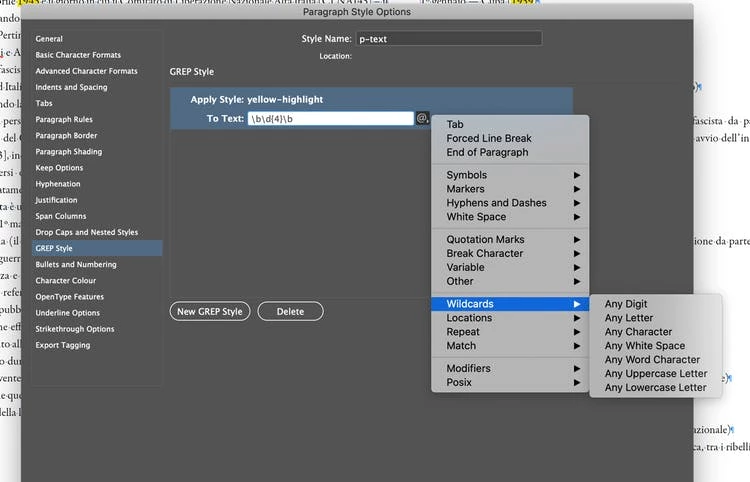The image size is (750, 482).
Task: Insert Forced Line Break
Action: 510,138
